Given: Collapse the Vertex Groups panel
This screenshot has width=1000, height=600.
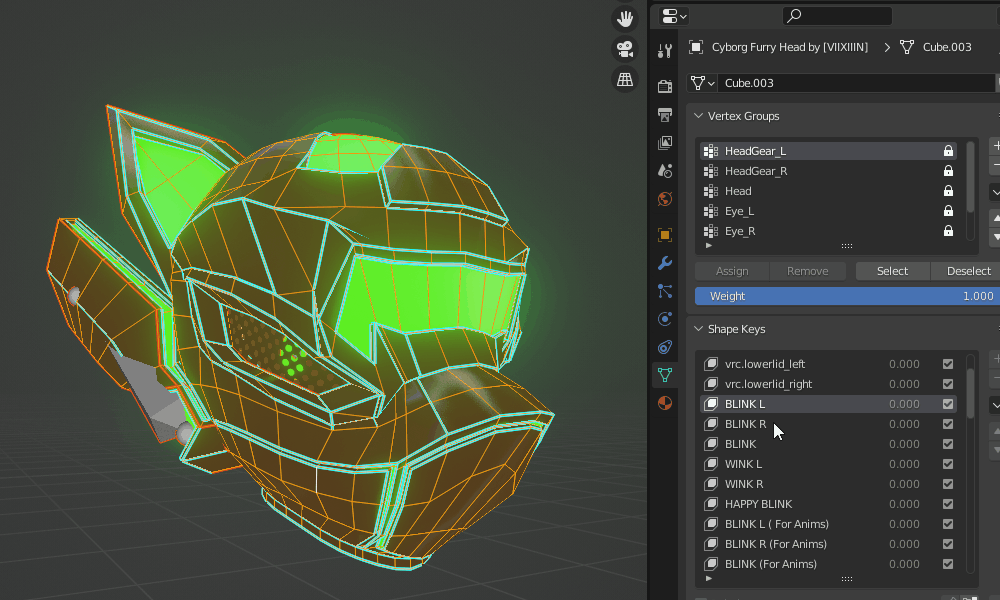Looking at the screenshot, I should click(x=698, y=116).
